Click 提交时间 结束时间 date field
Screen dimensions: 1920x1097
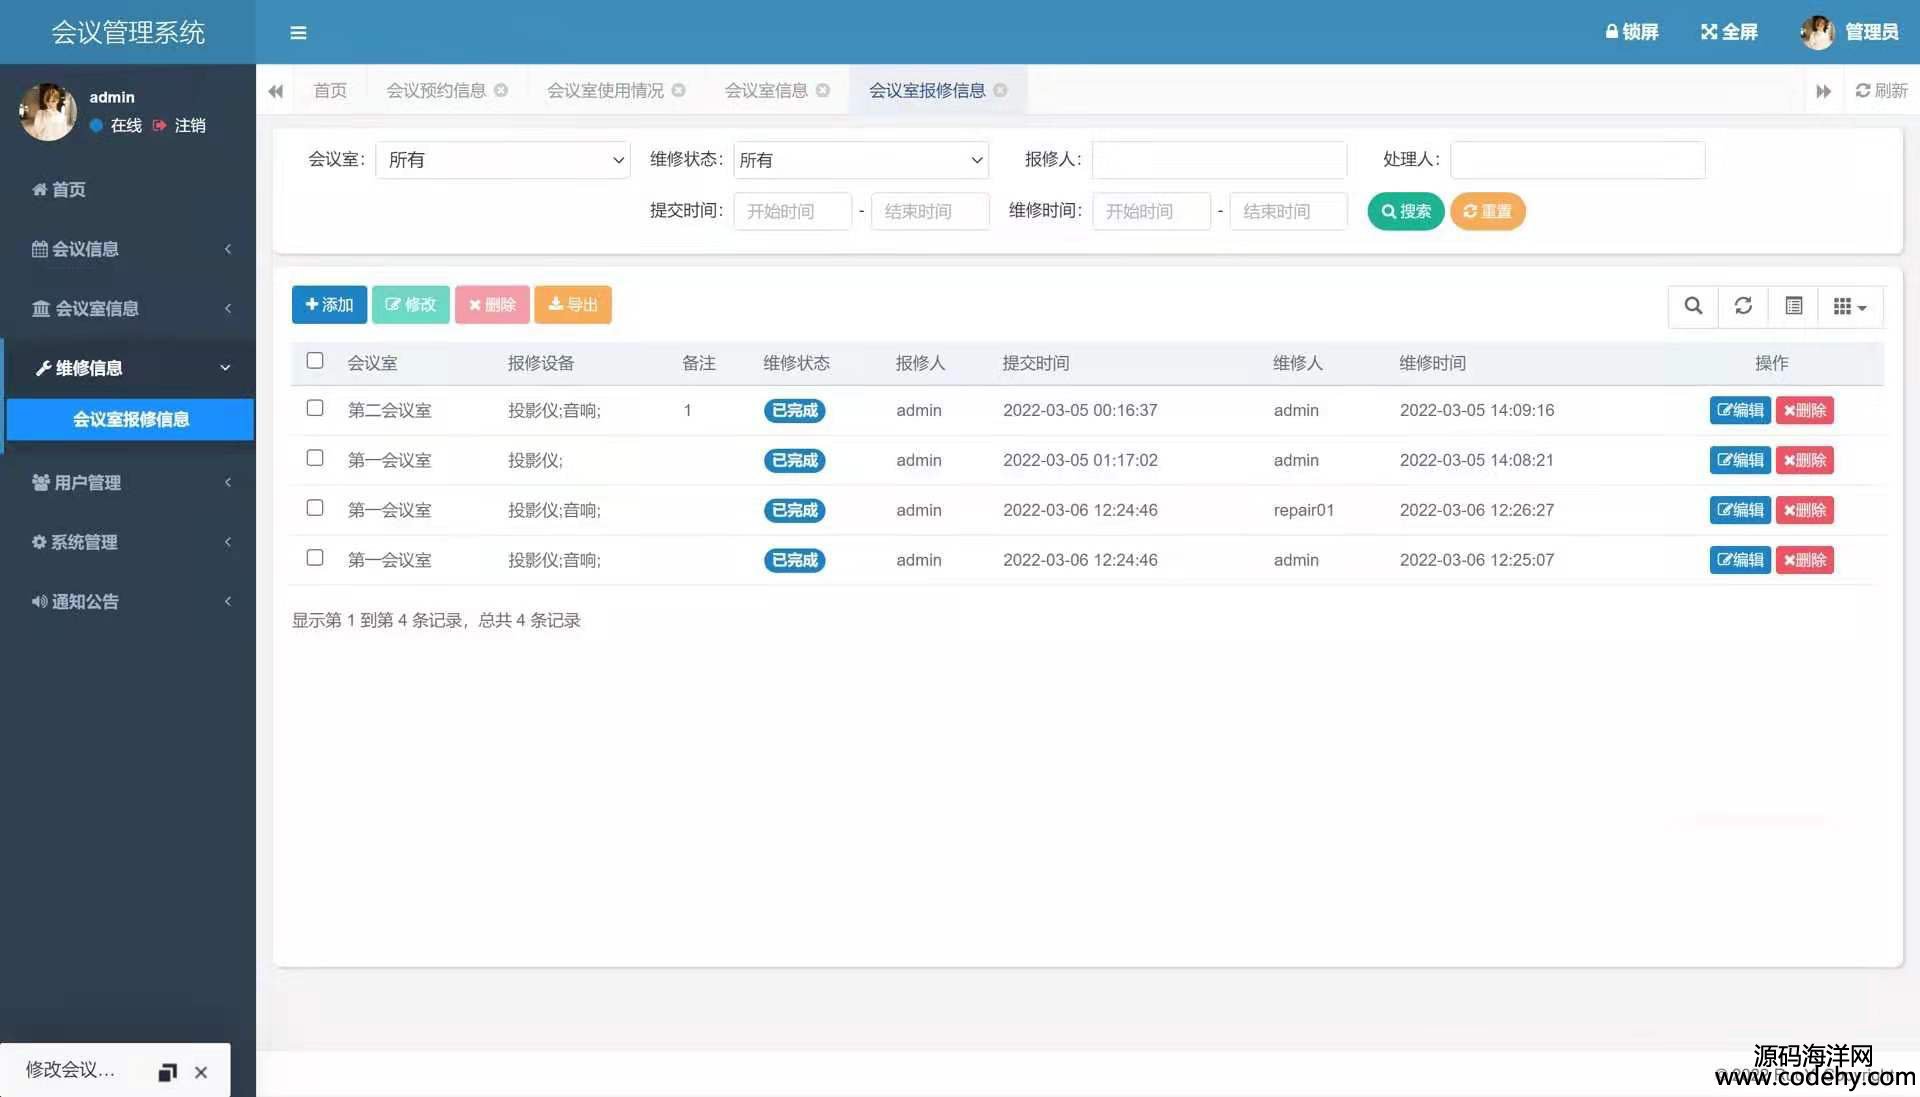point(930,211)
